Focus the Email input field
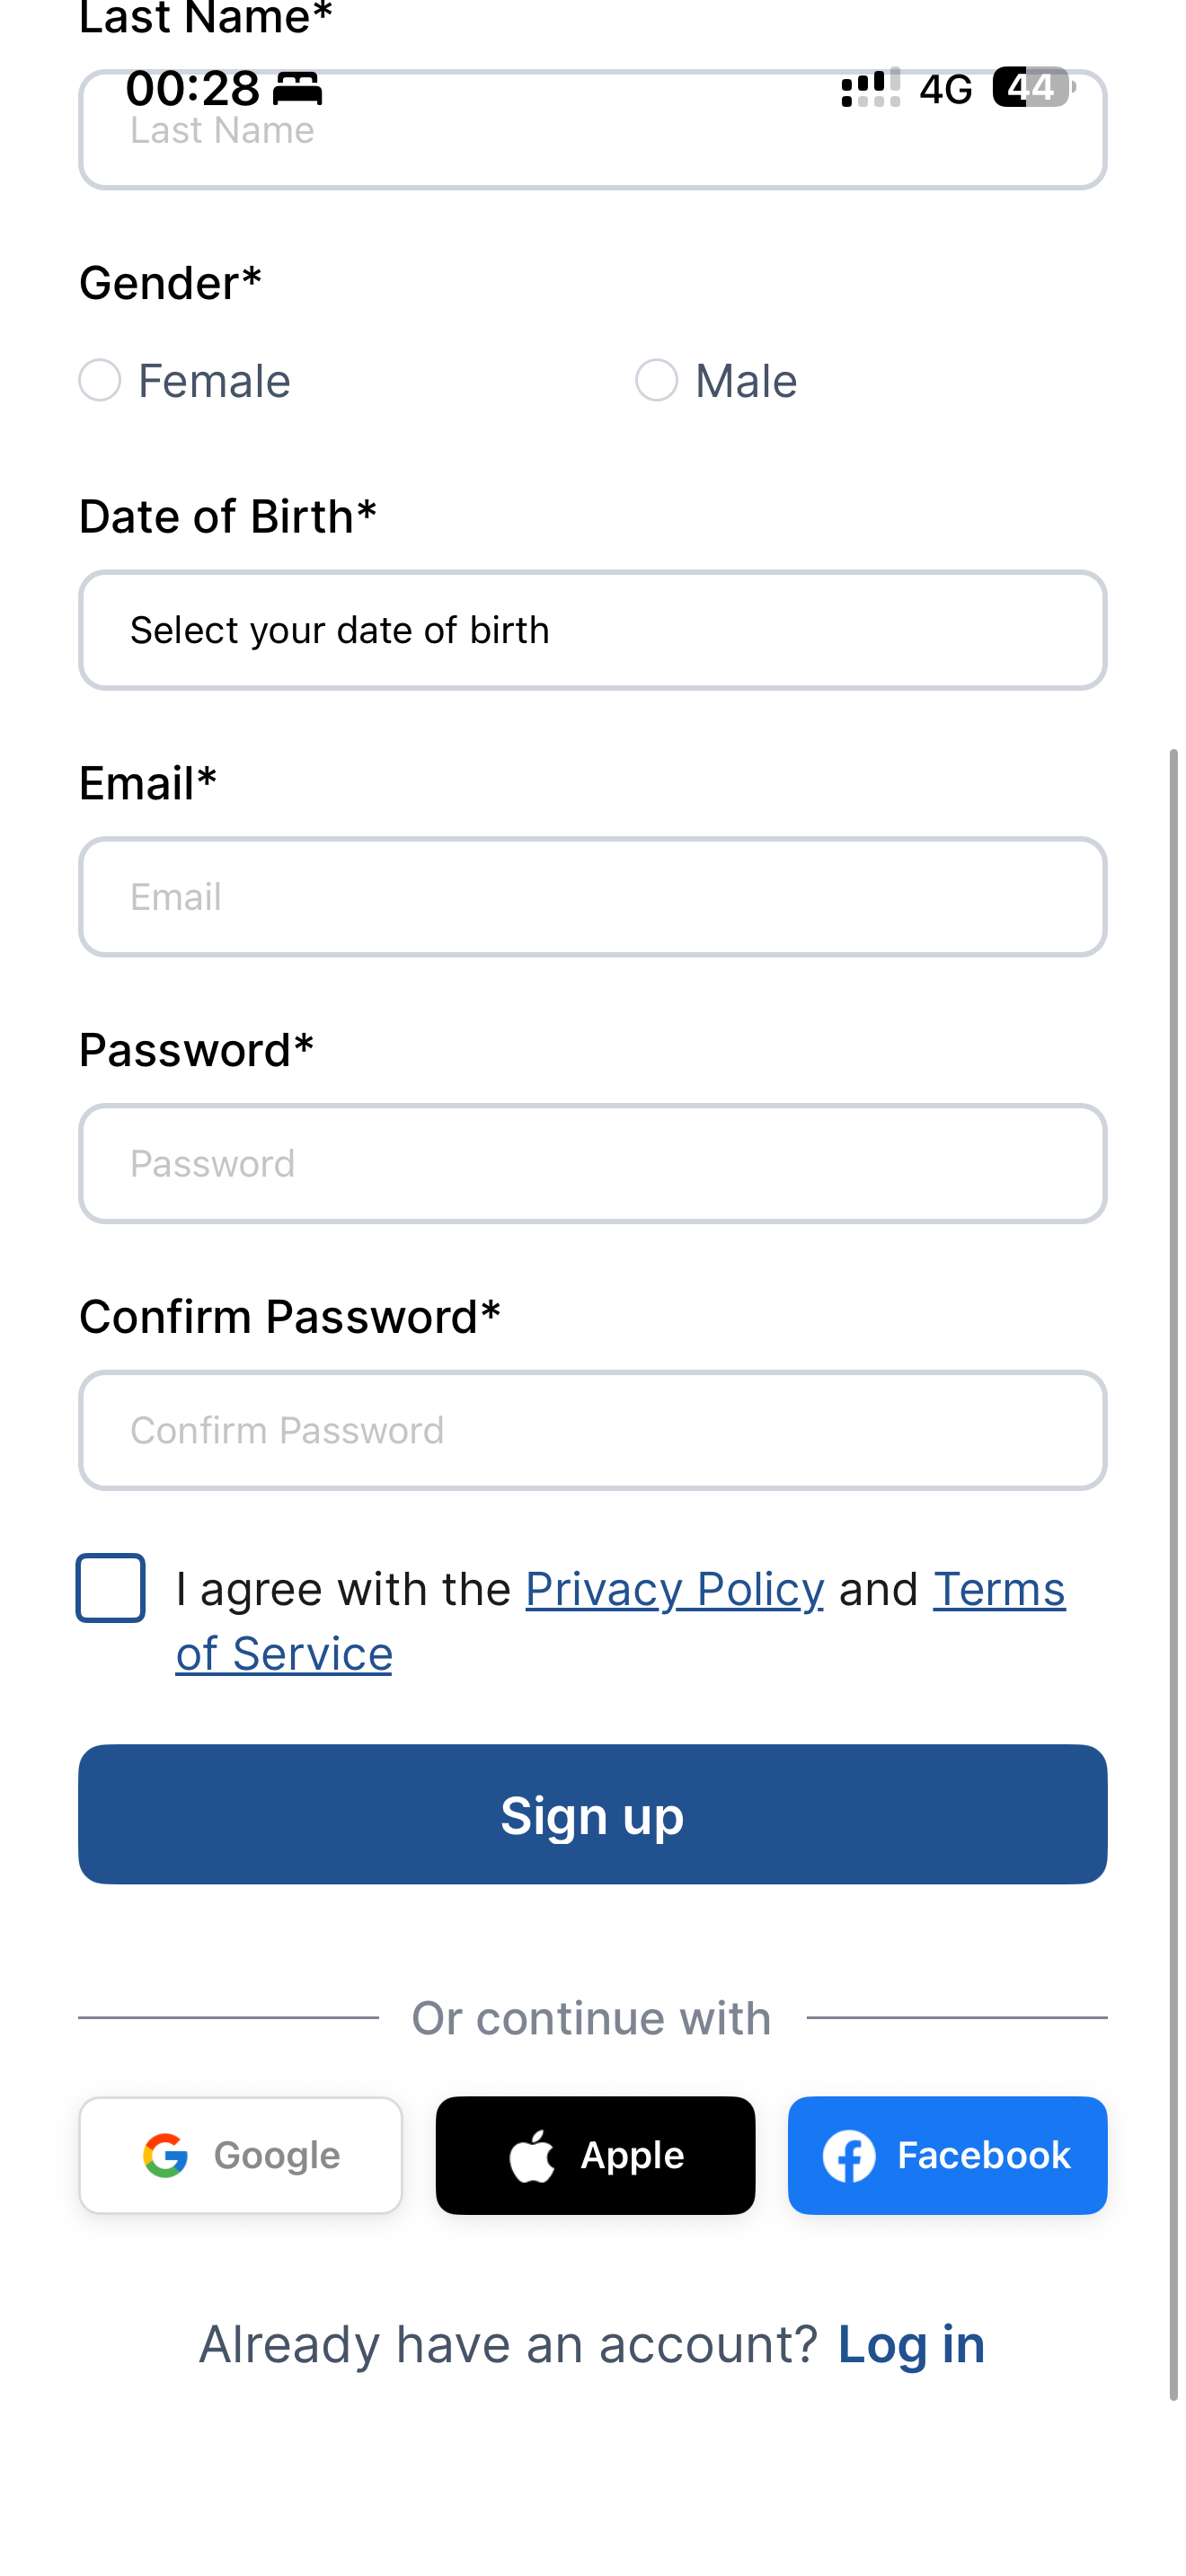1186x2576 pixels. pos(593,897)
